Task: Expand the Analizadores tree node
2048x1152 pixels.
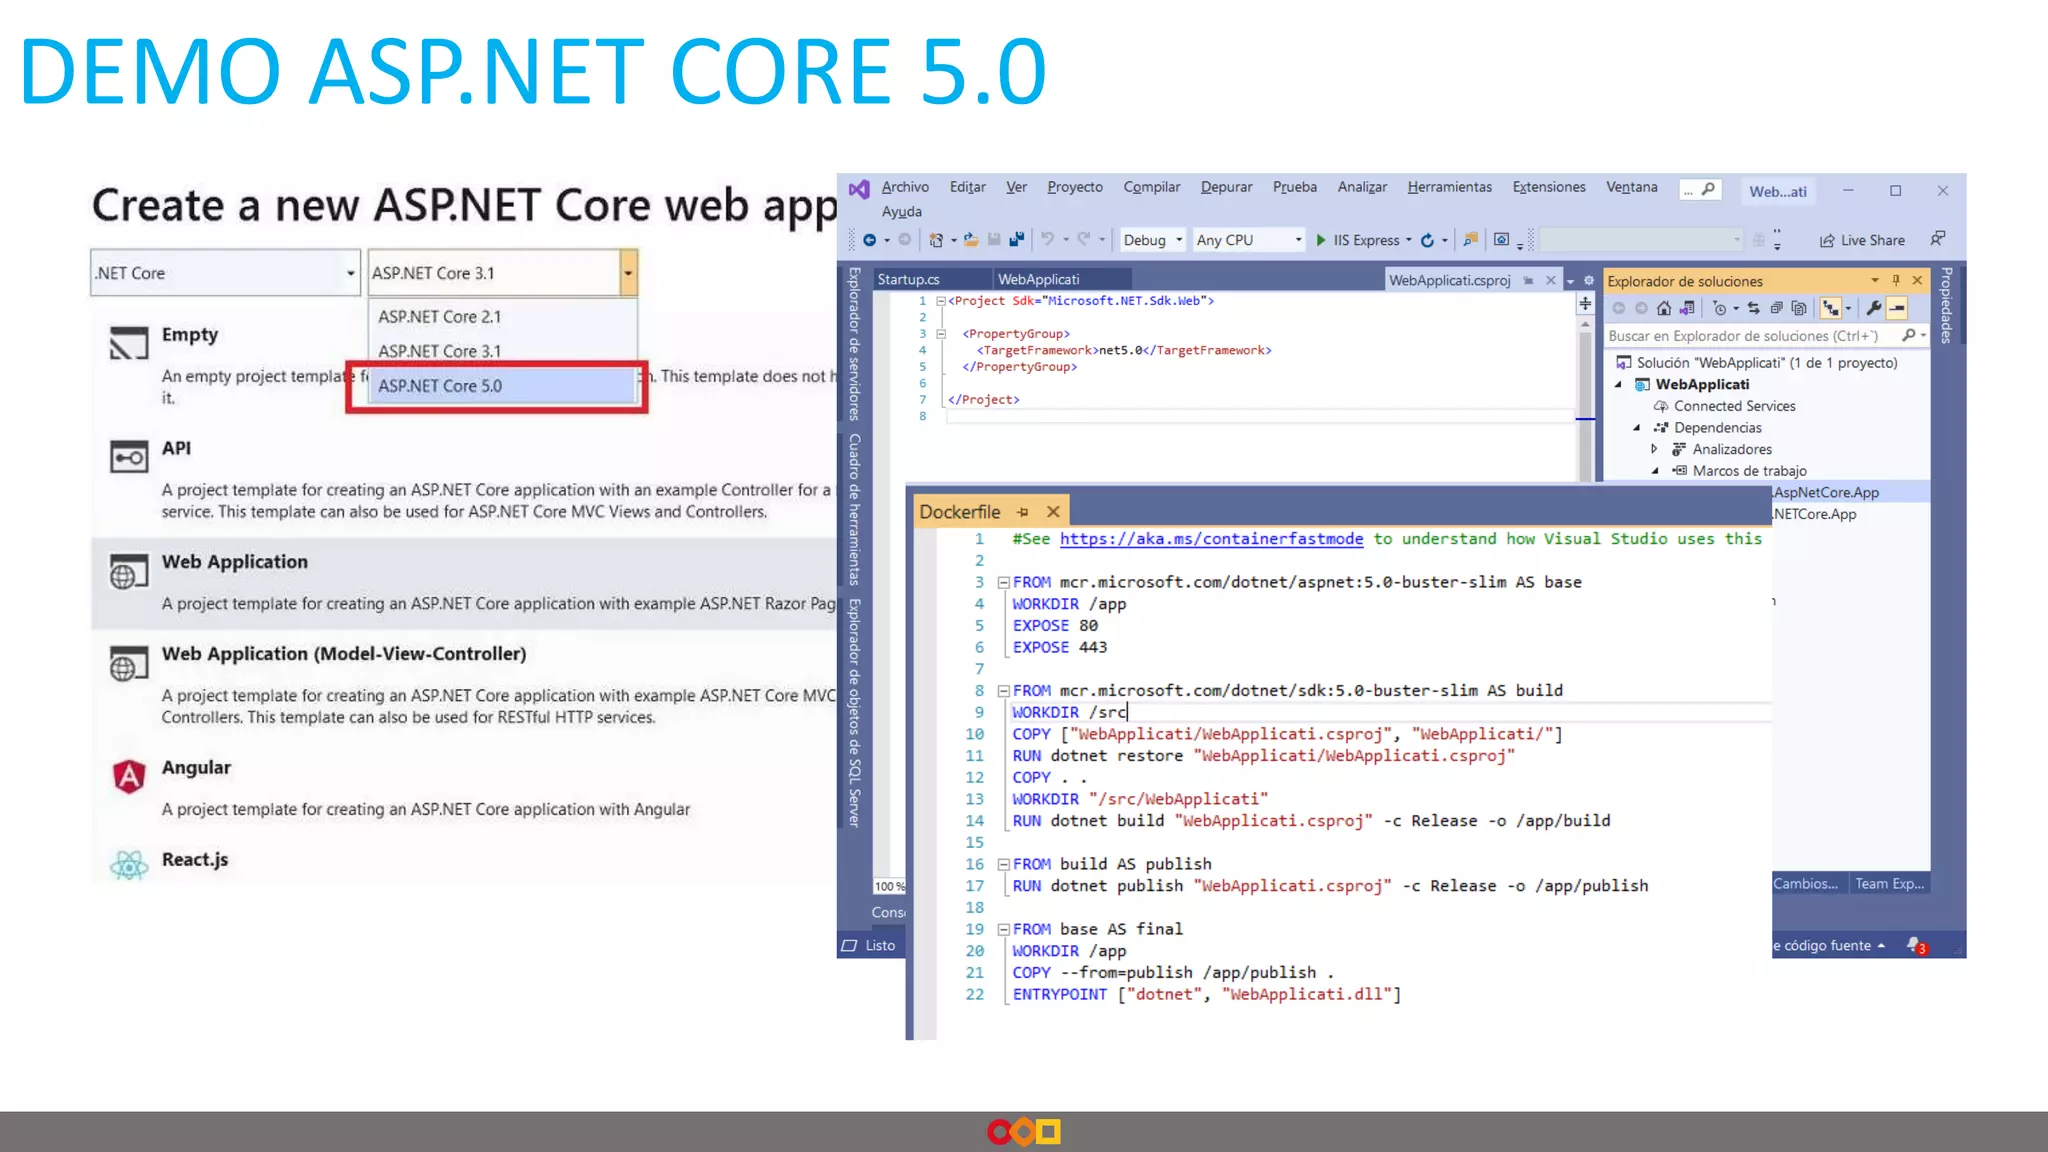Action: tap(1655, 449)
